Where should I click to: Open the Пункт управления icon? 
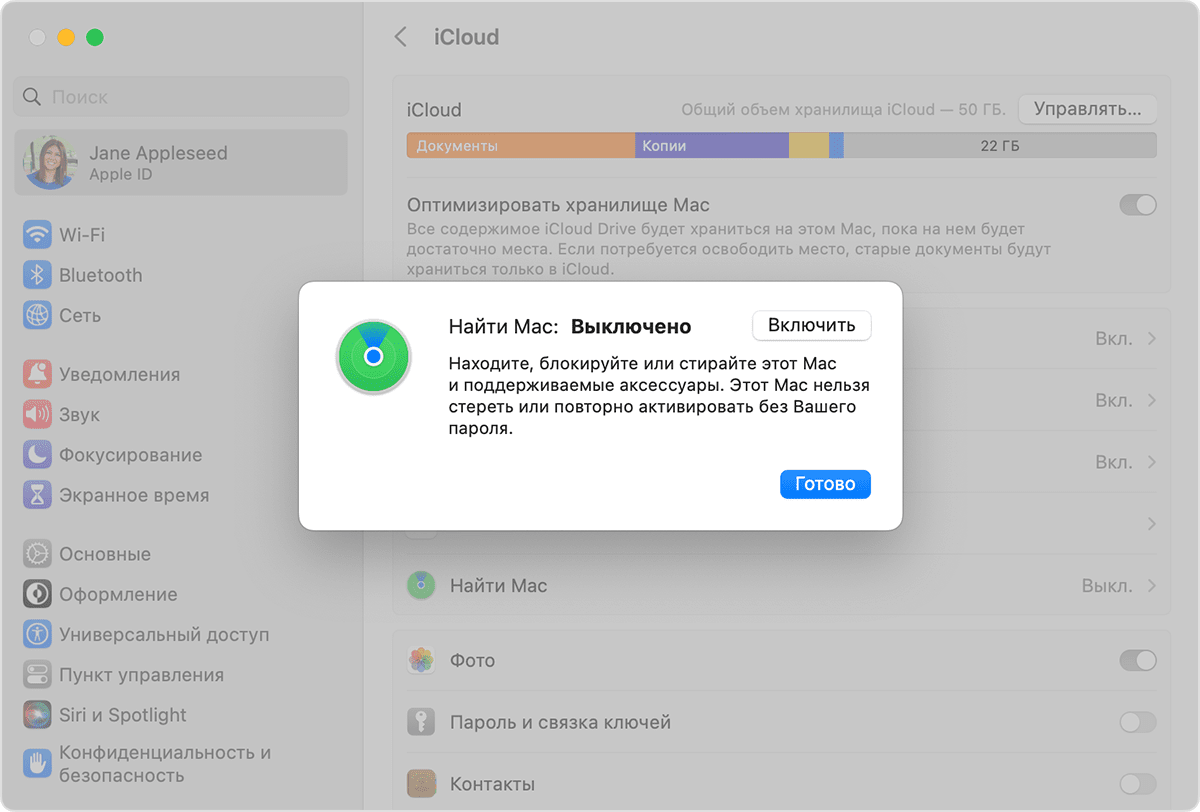pyautogui.click(x=37, y=674)
